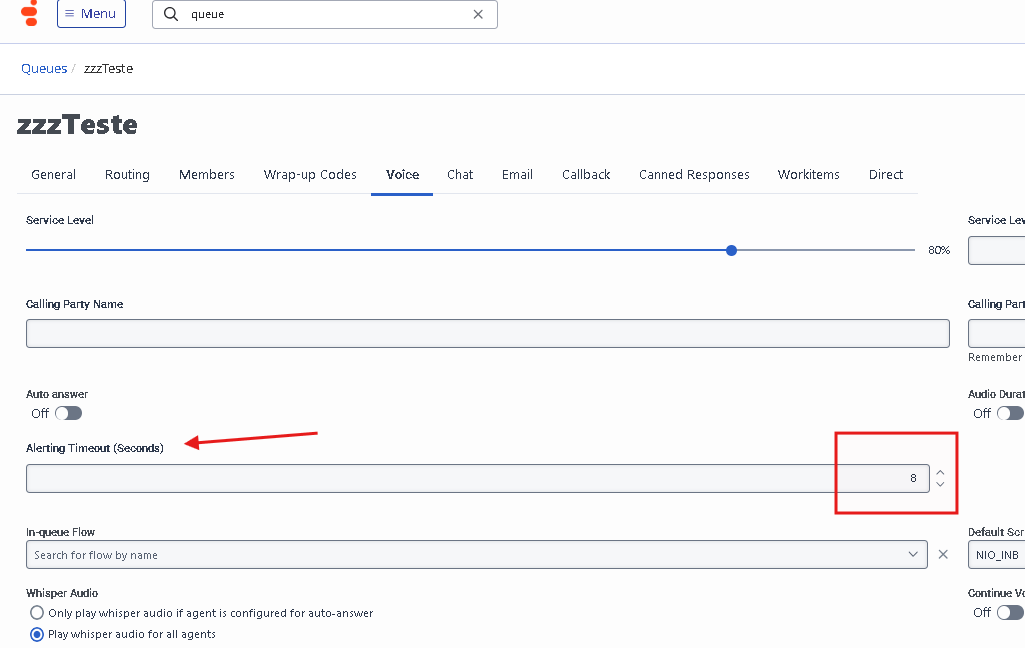Go to the Wrap-up Codes tab
This screenshot has width=1025, height=648.
pos(310,175)
